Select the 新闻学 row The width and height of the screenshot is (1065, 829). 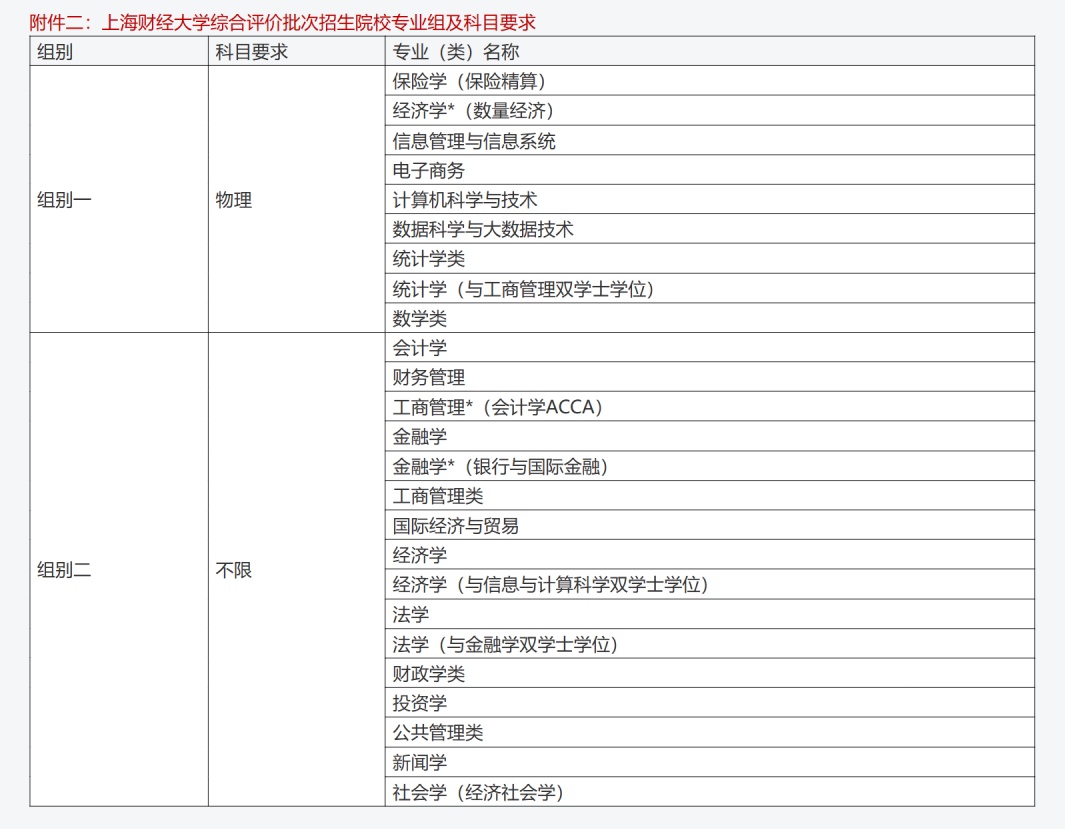click(x=710, y=762)
